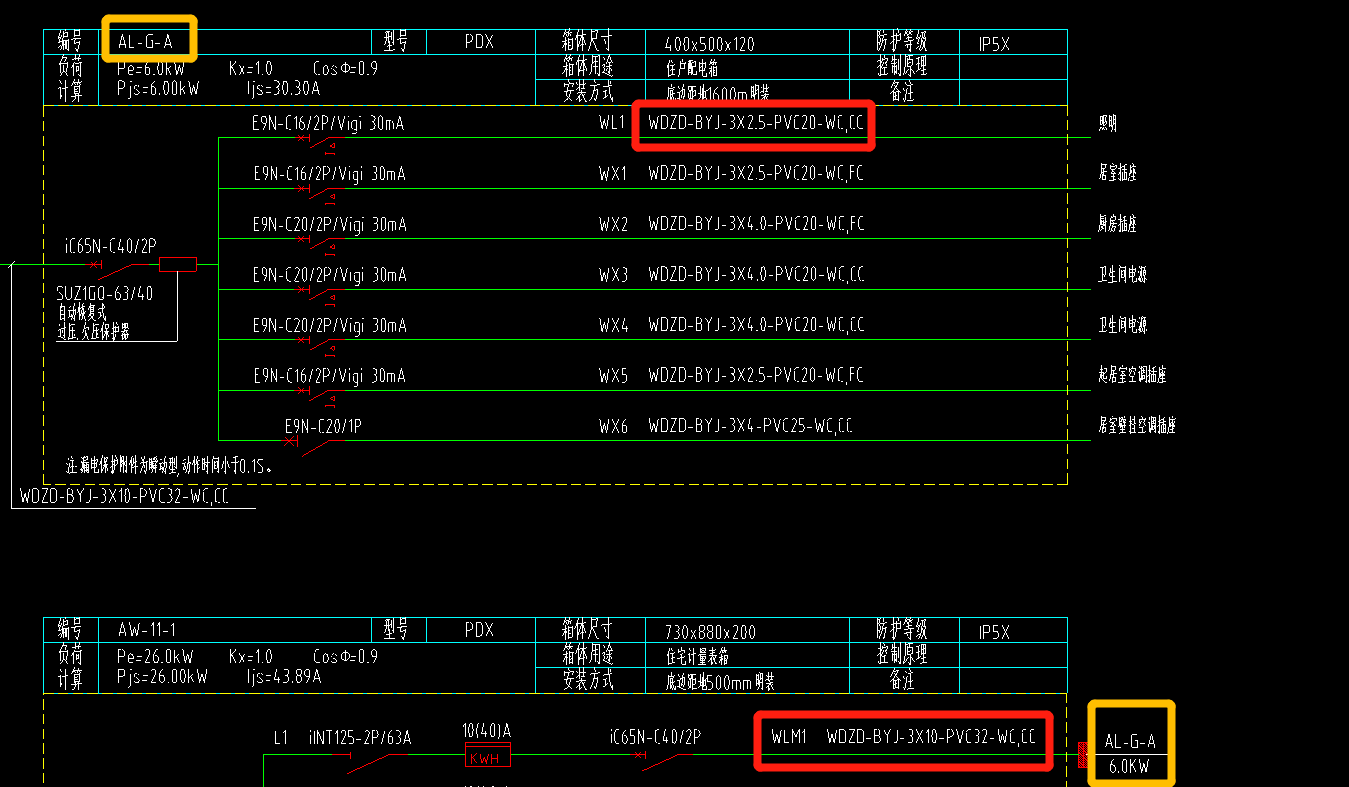Click the WX3 circuit label
This screenshot has width=1349, height=787.
point(613,275)
